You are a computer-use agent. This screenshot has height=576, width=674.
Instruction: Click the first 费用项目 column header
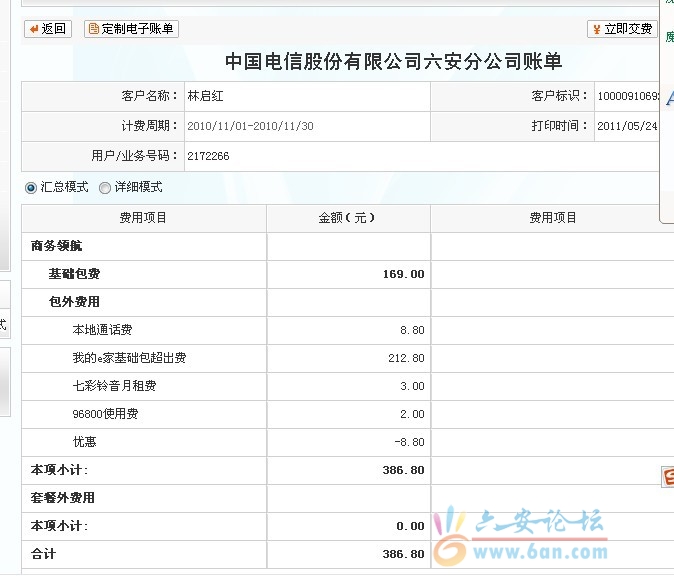[143, 218]
